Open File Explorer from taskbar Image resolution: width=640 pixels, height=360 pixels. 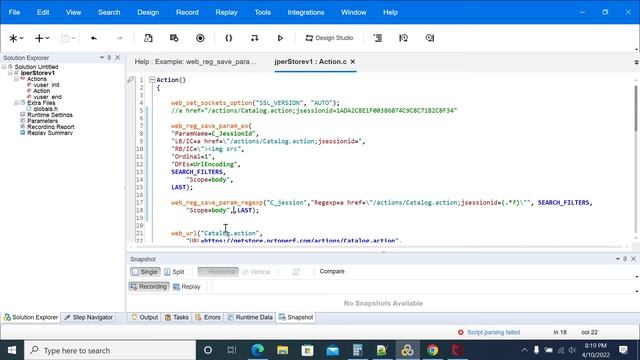[282, 350]
